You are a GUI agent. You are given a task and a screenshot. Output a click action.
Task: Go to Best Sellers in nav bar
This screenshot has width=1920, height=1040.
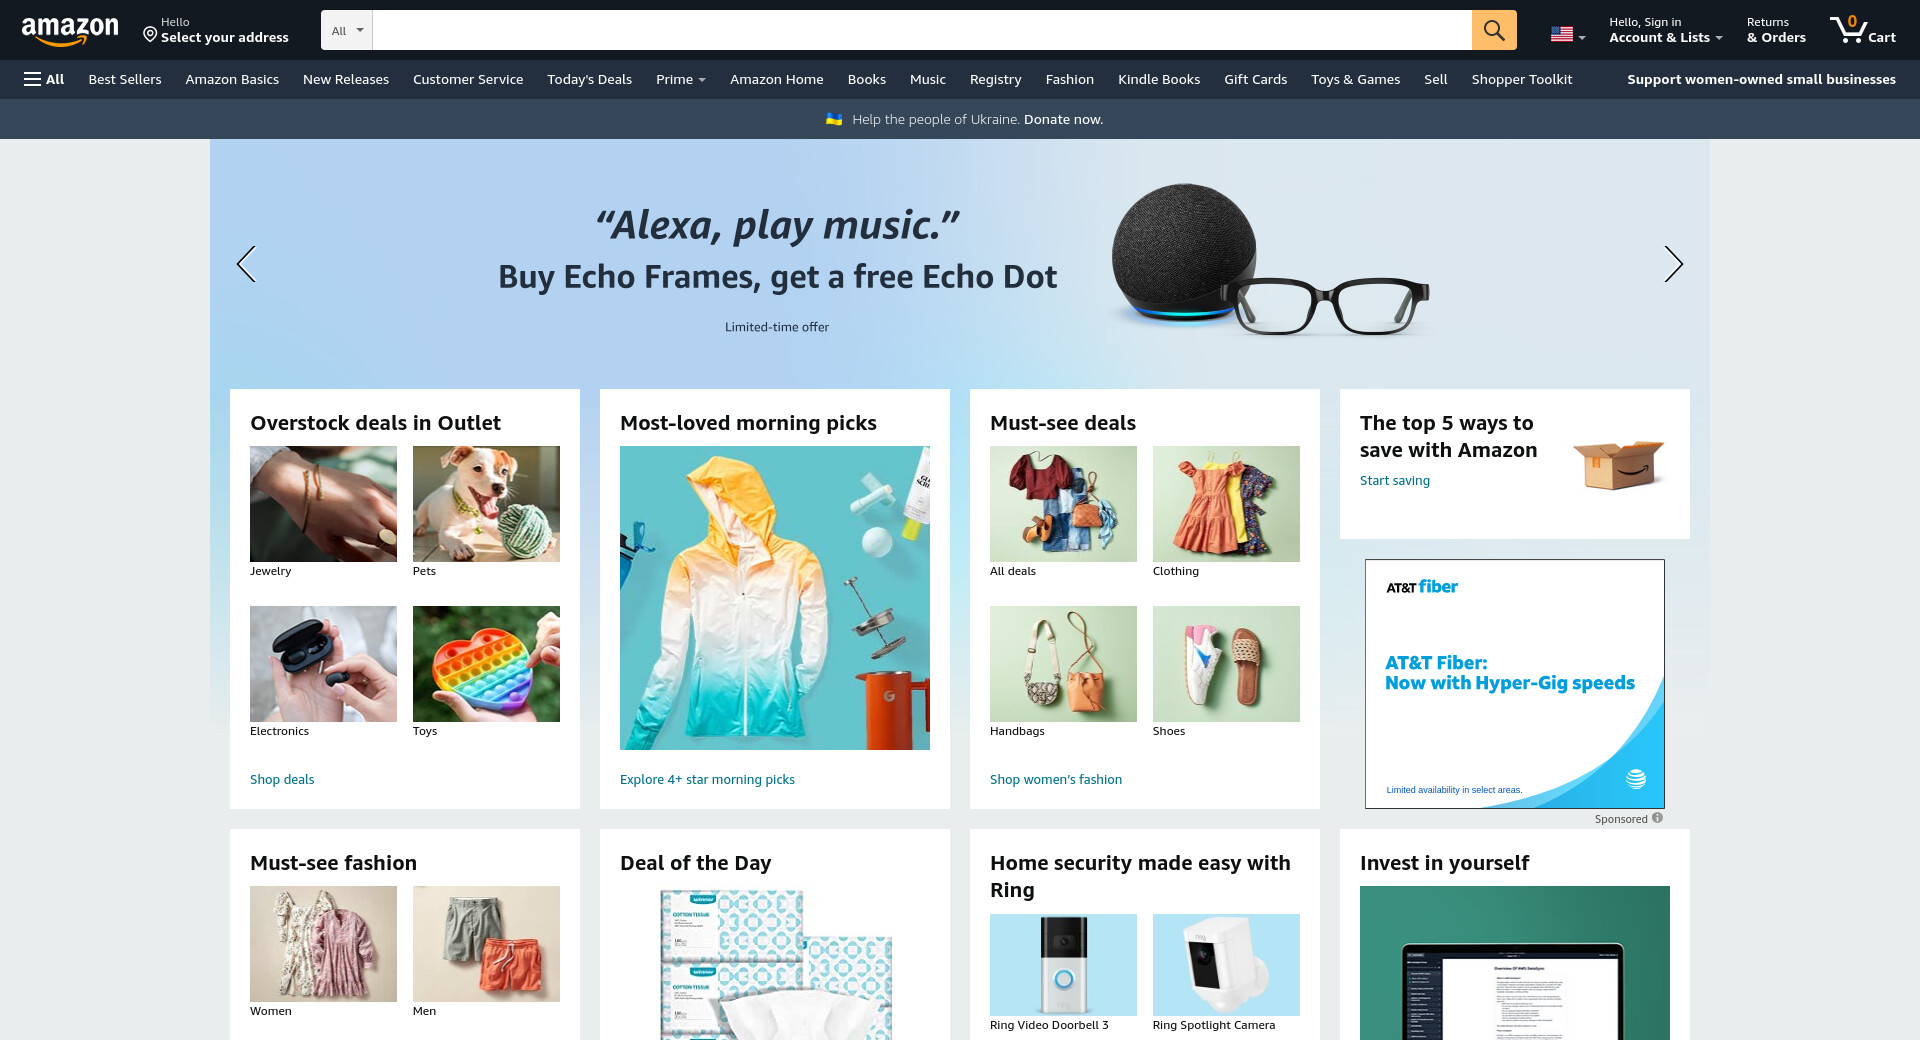(x=125, y=79)
